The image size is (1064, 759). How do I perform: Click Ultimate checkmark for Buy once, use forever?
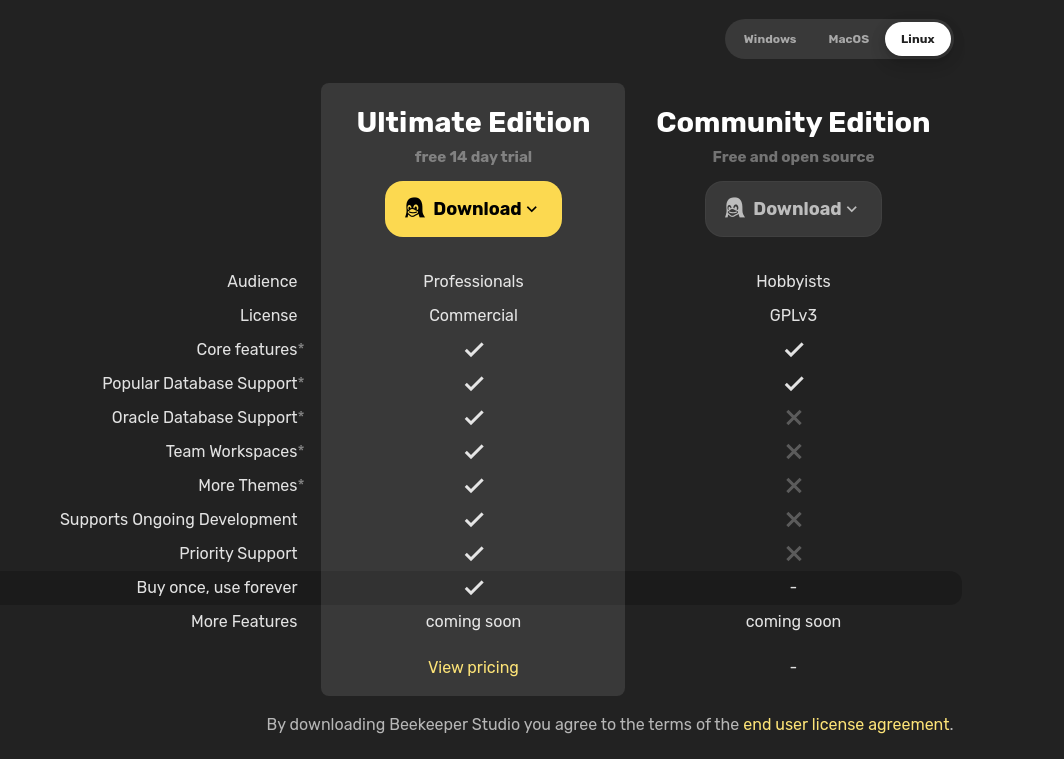click(x=474, y=587)
